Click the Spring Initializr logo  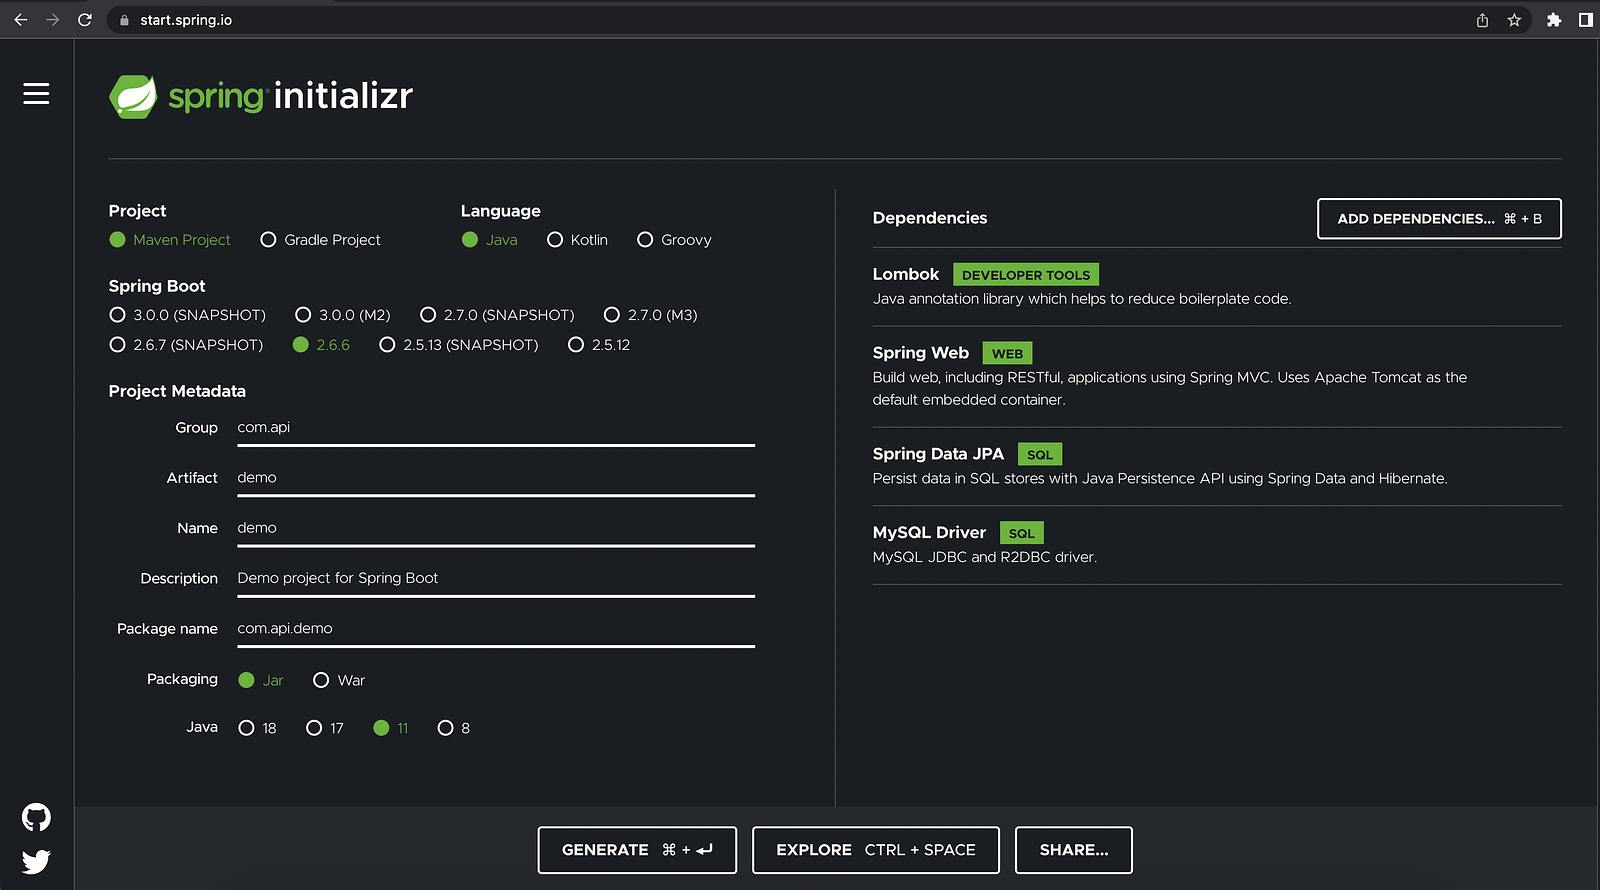[x=260, y=96]
